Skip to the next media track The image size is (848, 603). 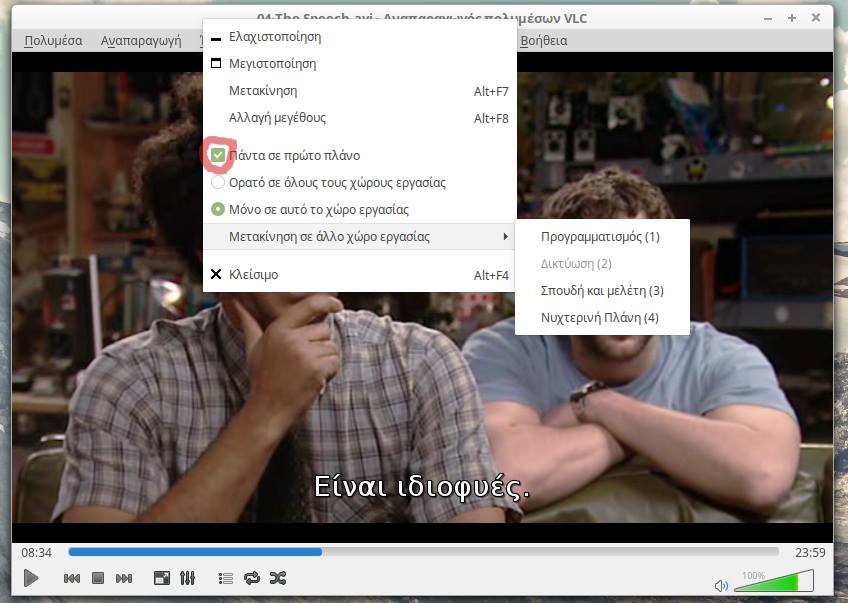[124, 578]
